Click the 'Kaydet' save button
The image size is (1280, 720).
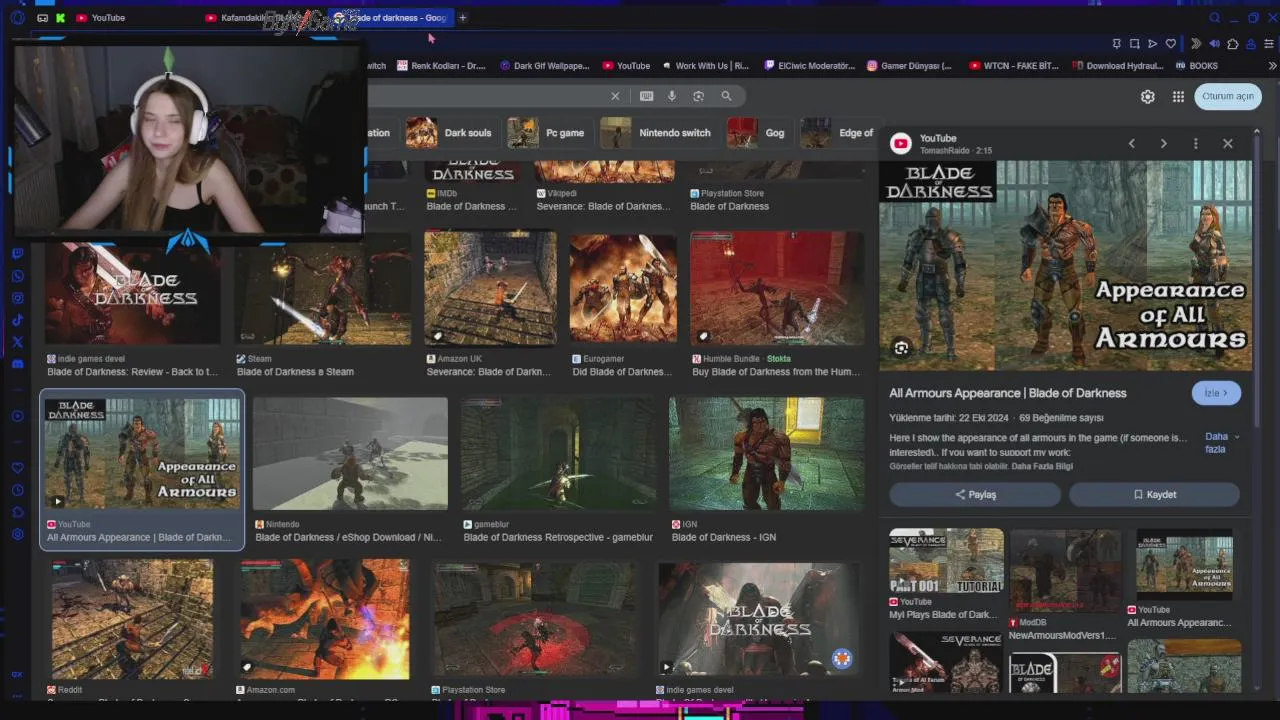pyautogui.click(x=1154, y=494)
